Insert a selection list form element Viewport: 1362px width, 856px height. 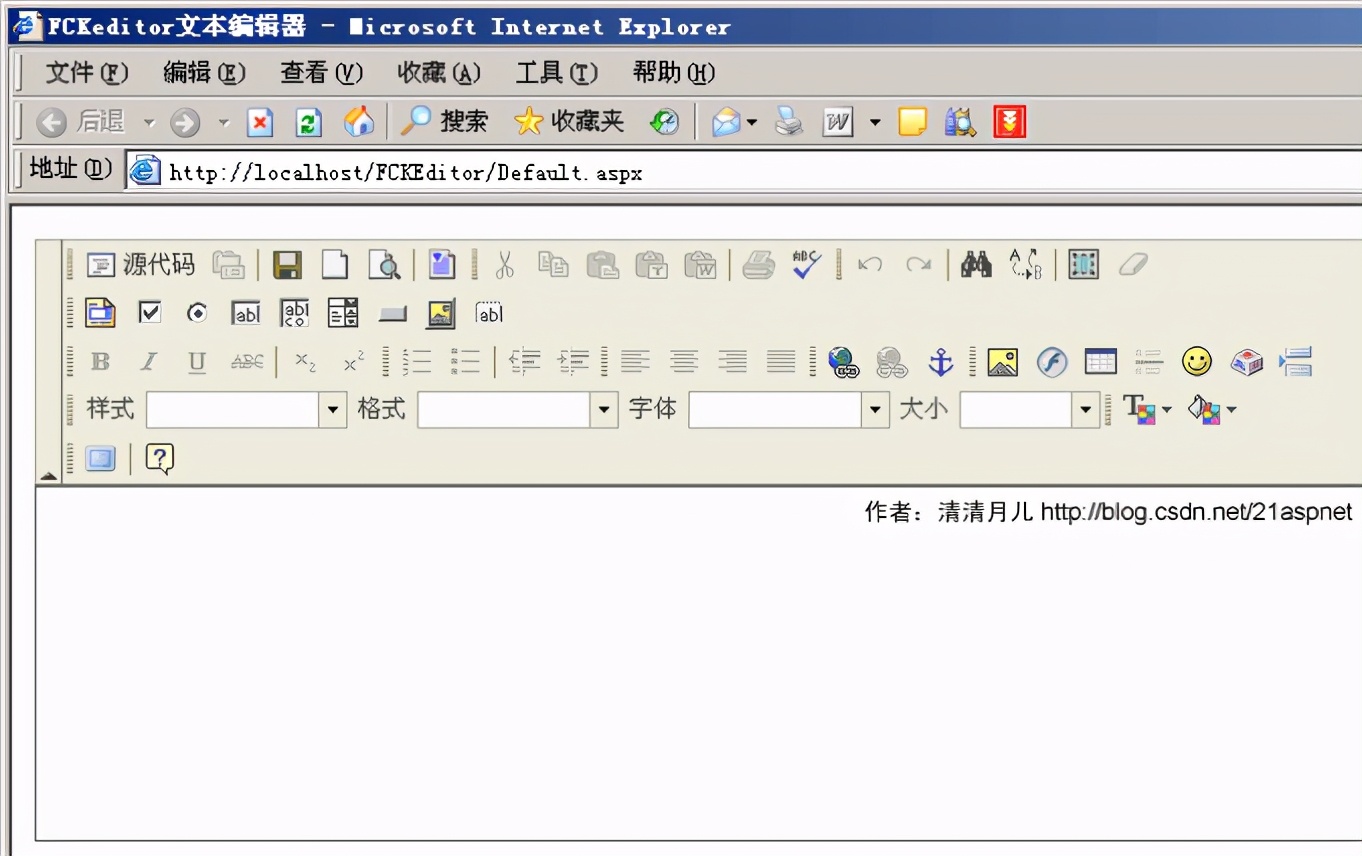(x=343, y=313)
